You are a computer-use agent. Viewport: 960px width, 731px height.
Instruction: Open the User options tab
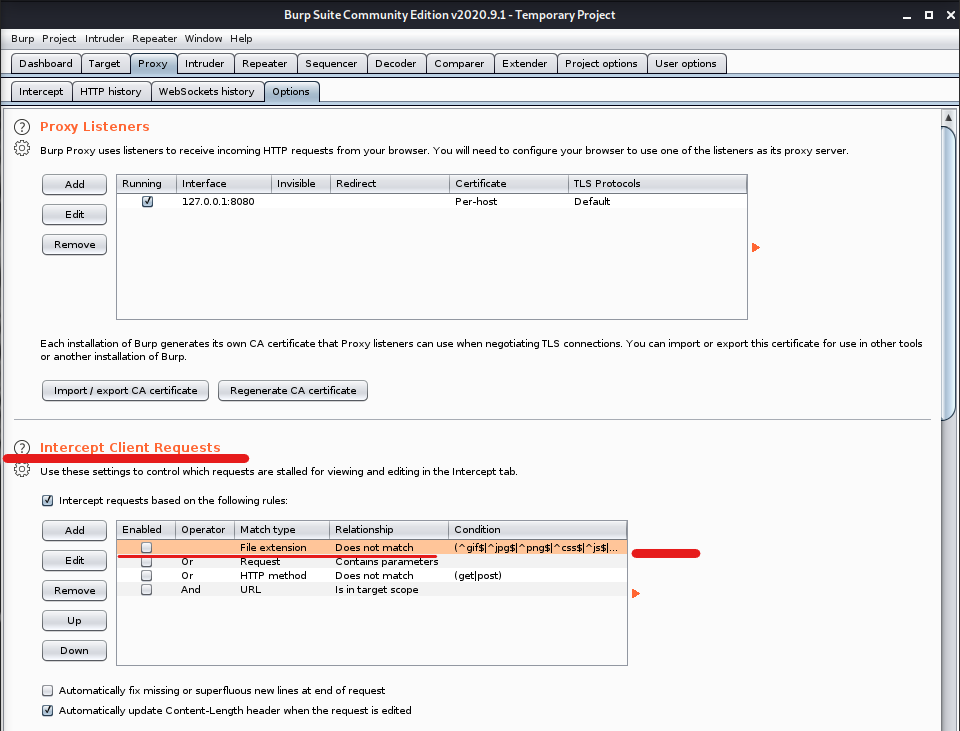click(x=686, y=64)
